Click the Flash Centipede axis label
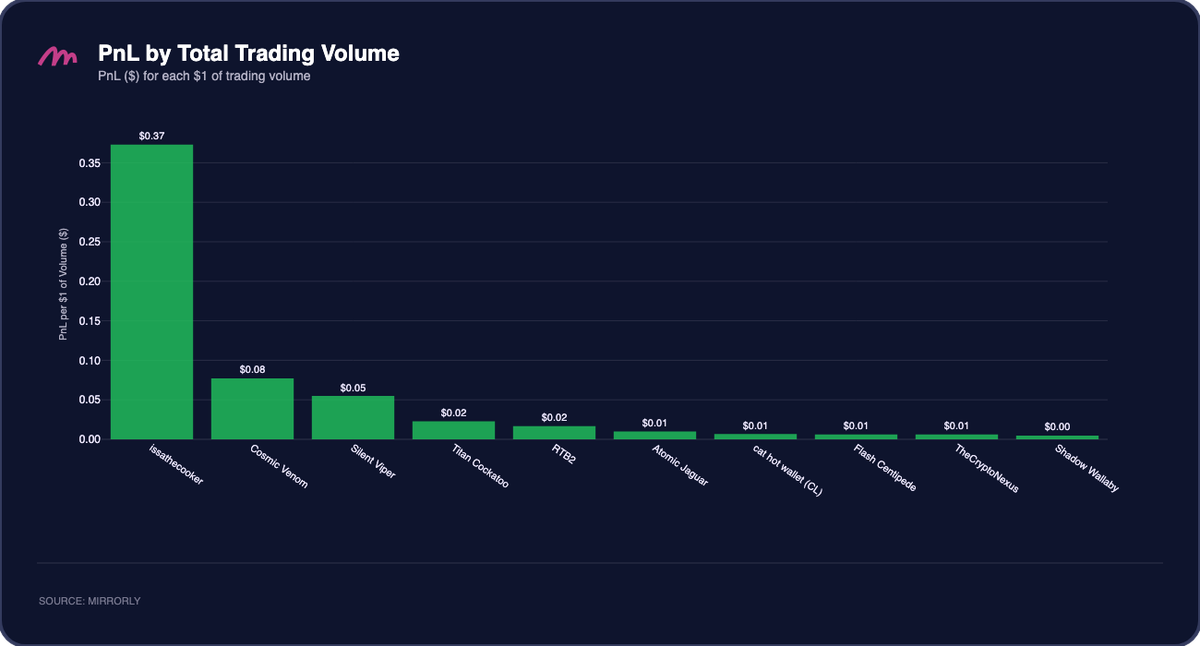1200x646 pixels. click(885, 469)
